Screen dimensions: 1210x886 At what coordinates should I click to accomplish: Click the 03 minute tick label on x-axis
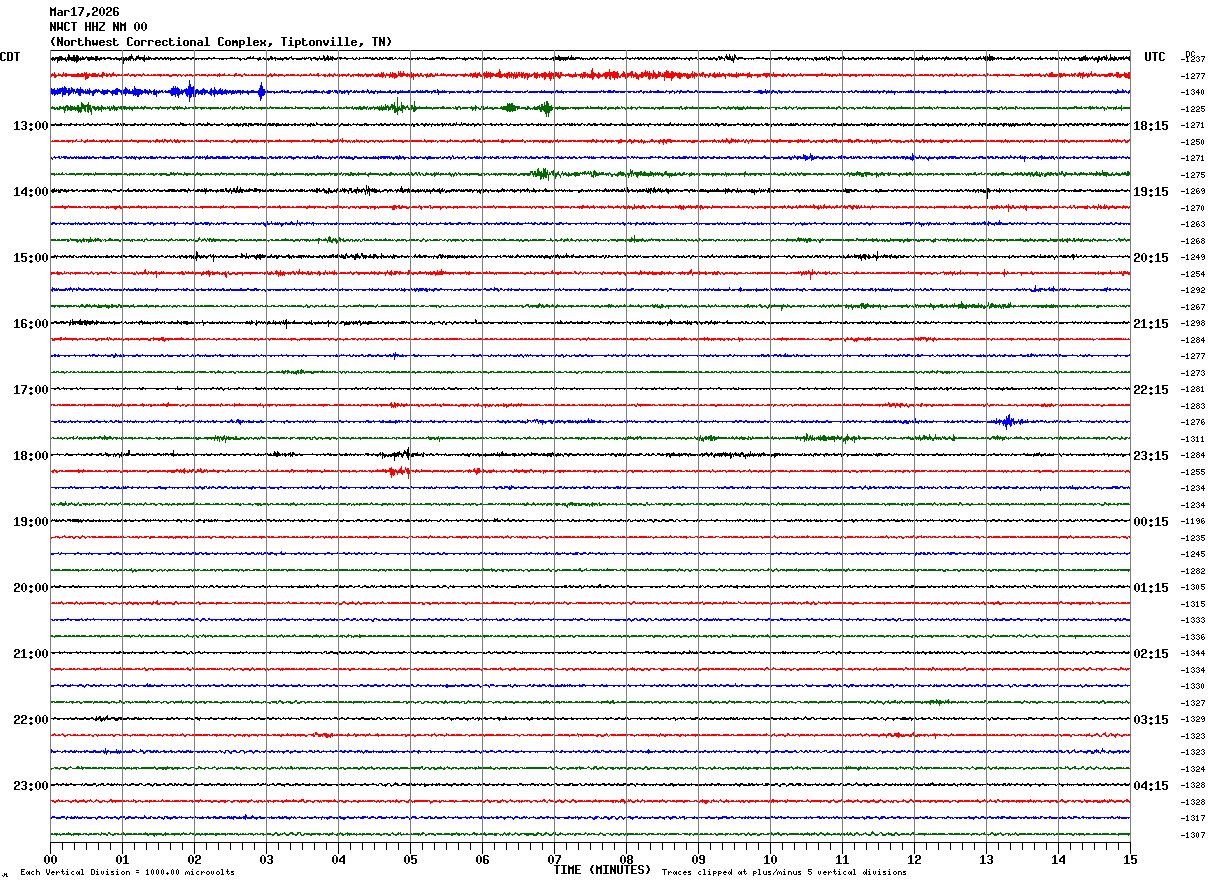coord(266,860)
